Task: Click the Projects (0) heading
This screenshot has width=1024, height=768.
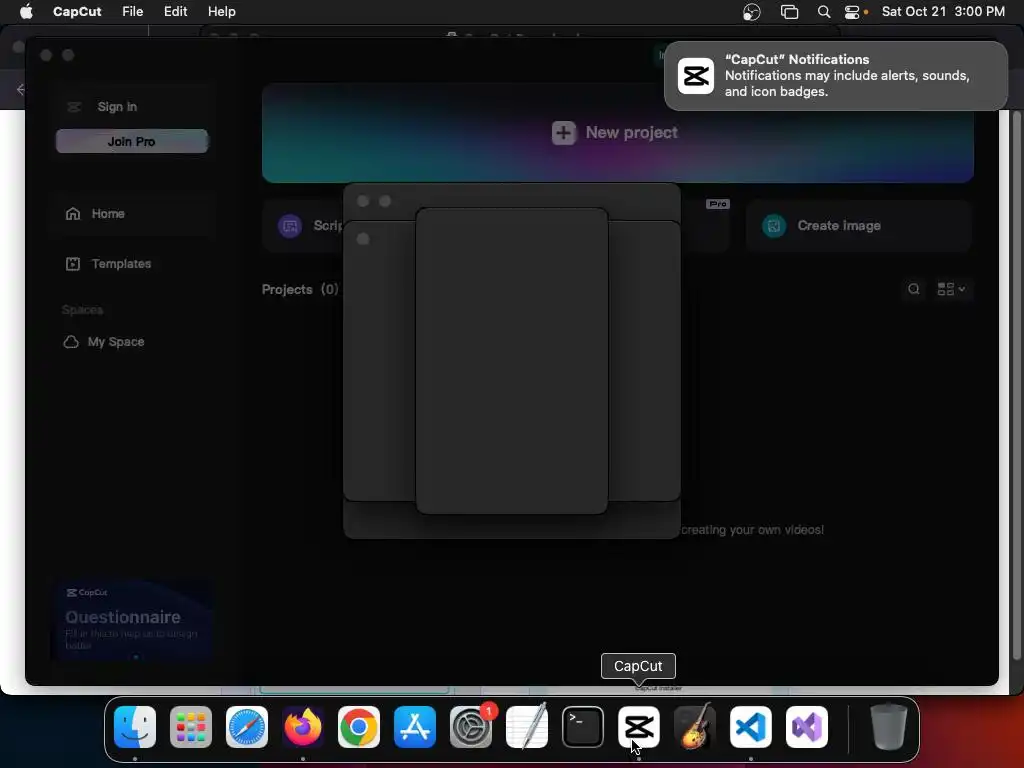Action: tap(300, 289)
